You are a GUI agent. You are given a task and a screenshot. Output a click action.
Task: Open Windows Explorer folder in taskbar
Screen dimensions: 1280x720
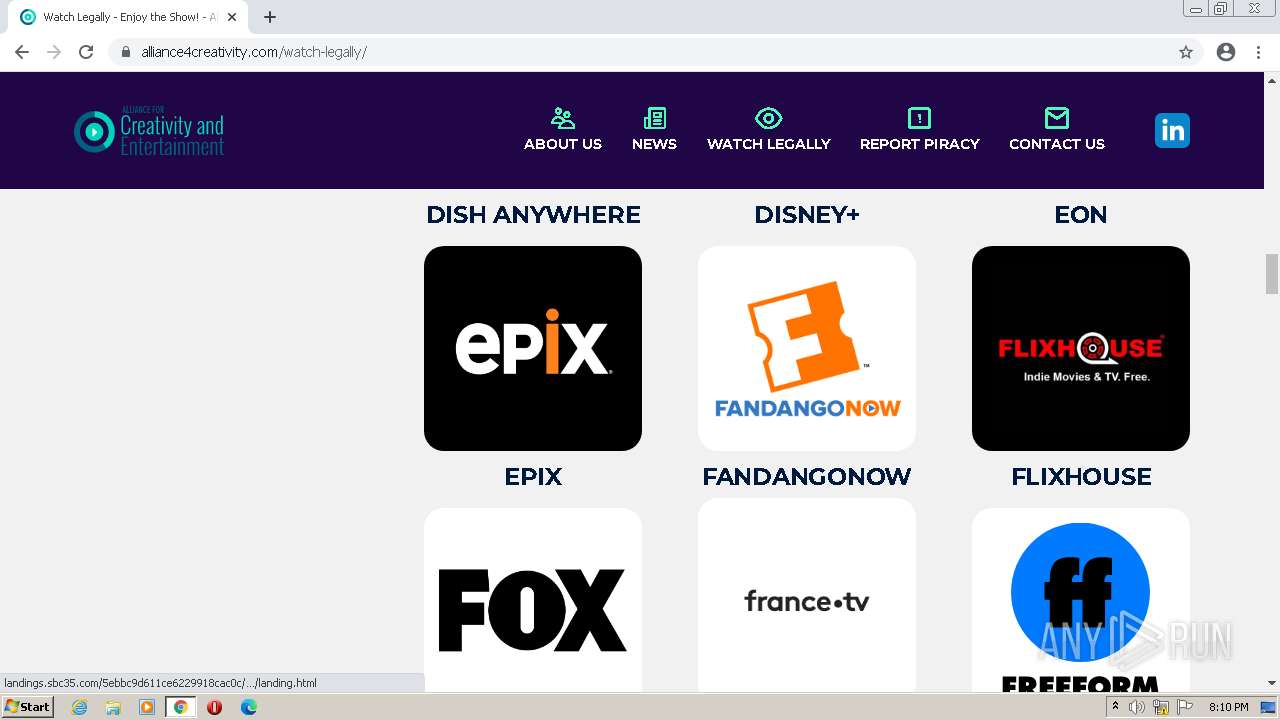click(x=113, y=707)
